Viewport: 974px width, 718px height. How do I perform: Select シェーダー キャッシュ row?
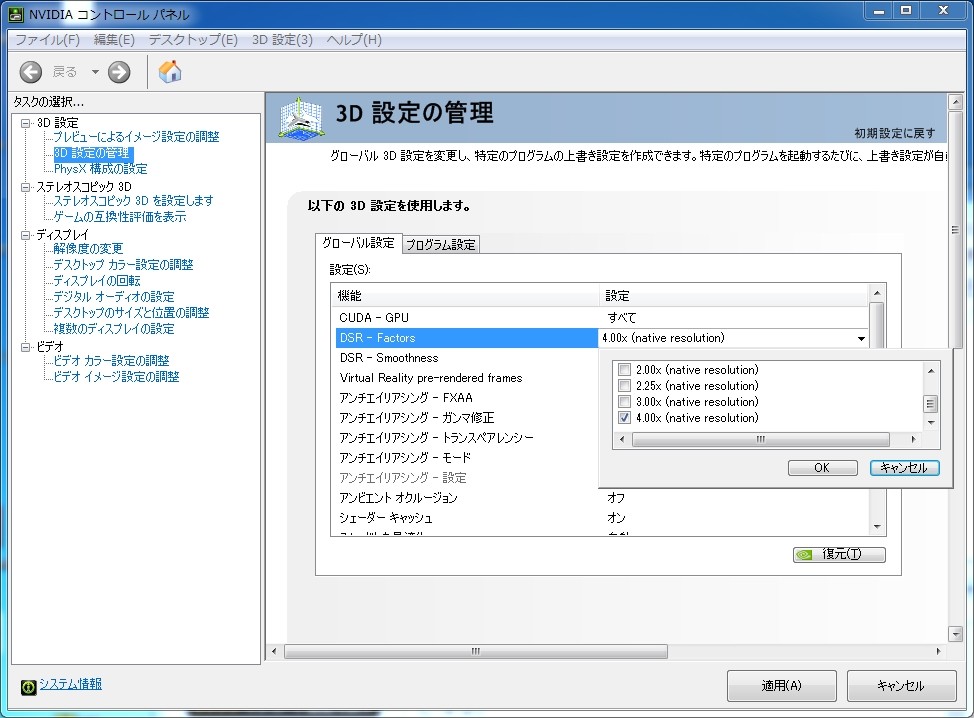click(x=600, y=517)
